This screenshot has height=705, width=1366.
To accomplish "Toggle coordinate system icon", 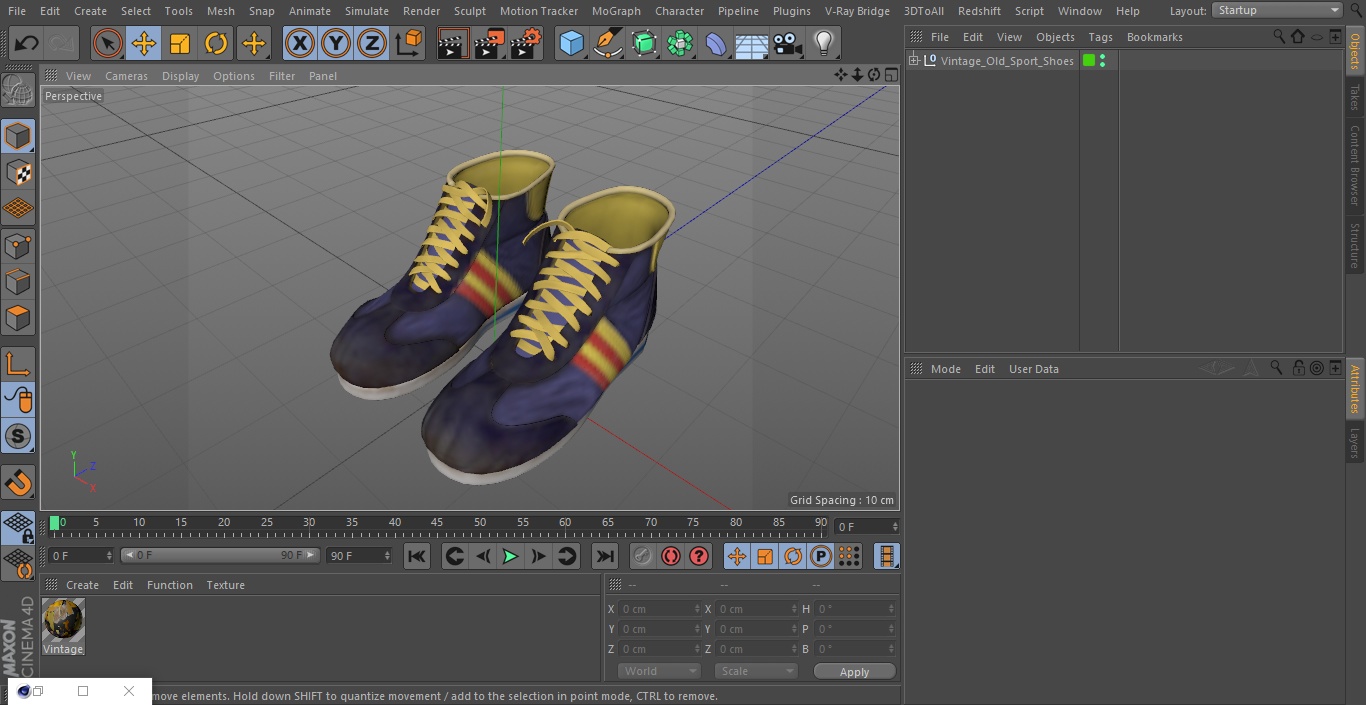I will 409,43.
